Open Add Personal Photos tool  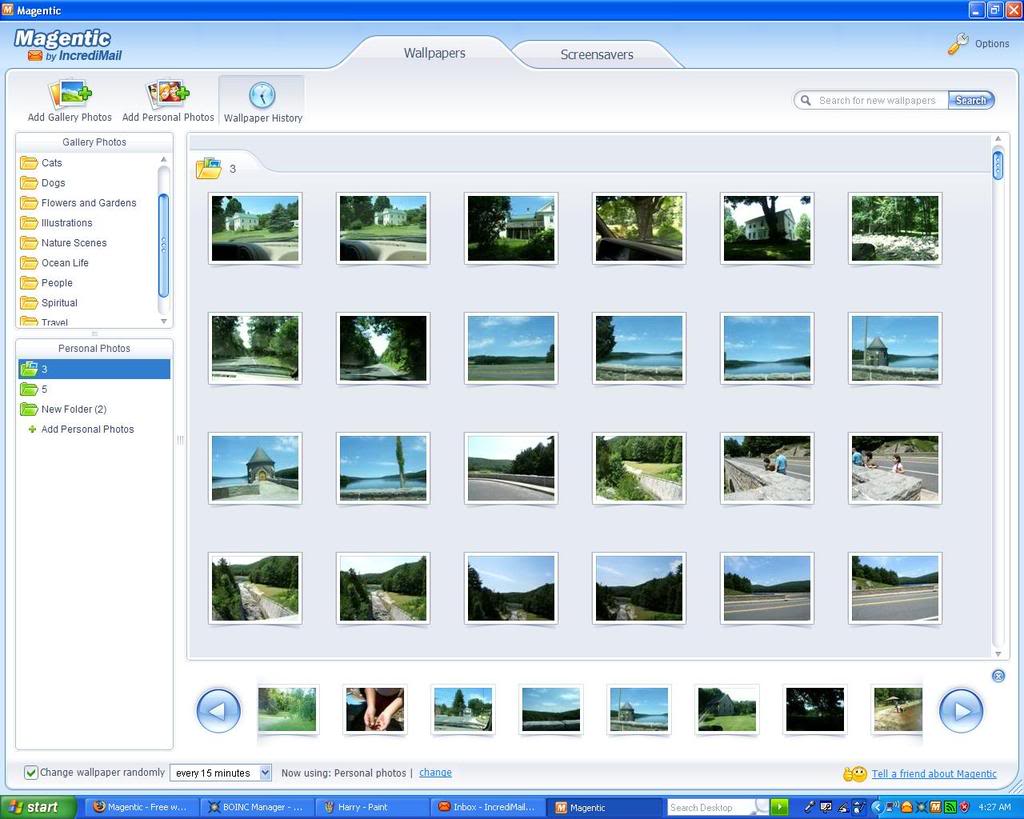coord(168,101)
